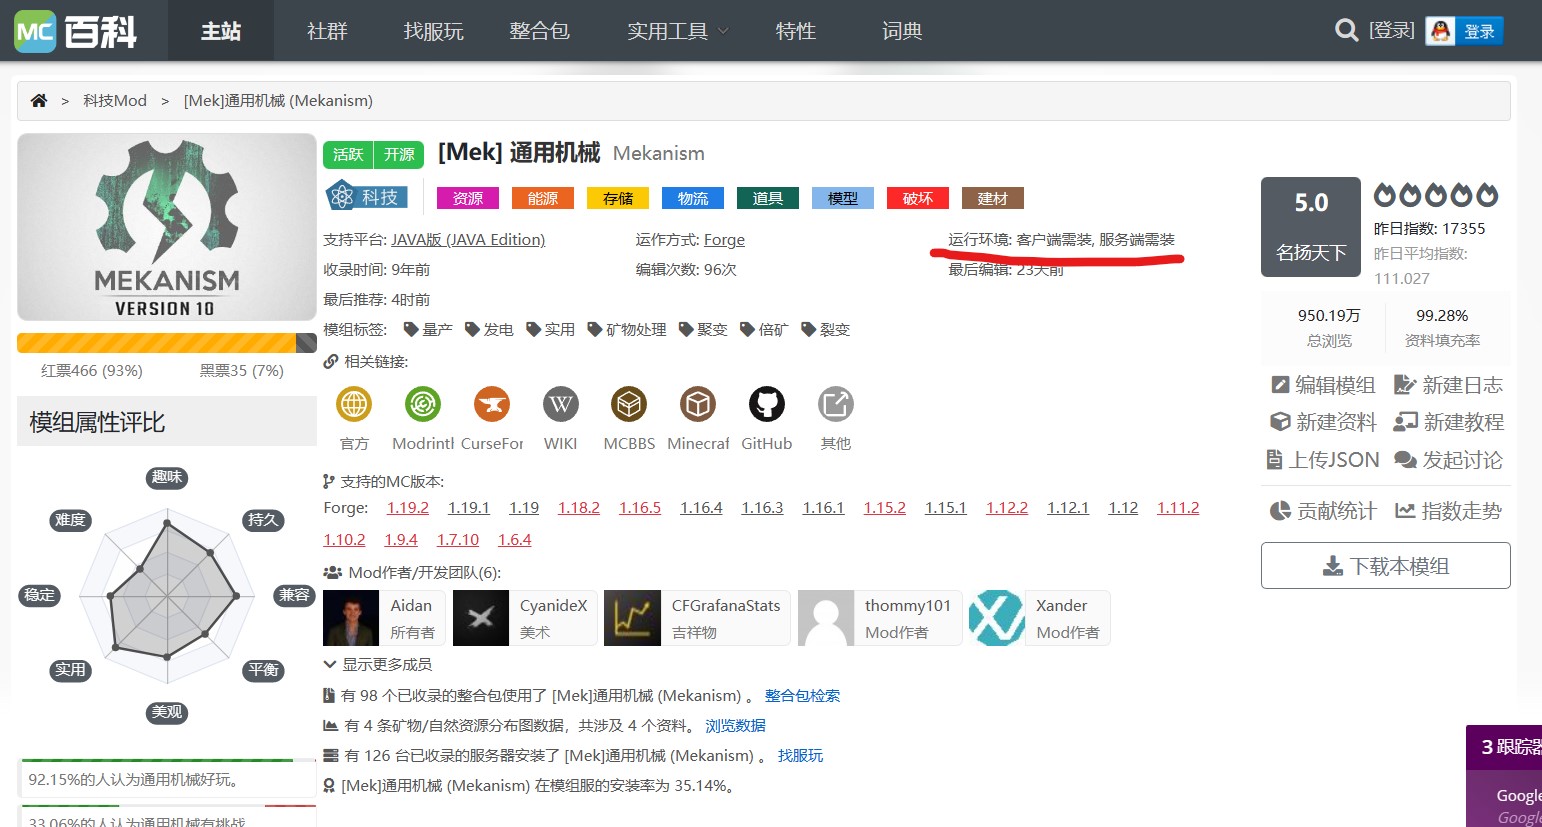Open the Modrinth link icon
This screenshot has width=1542, height=827.
[x=423, y=404]
